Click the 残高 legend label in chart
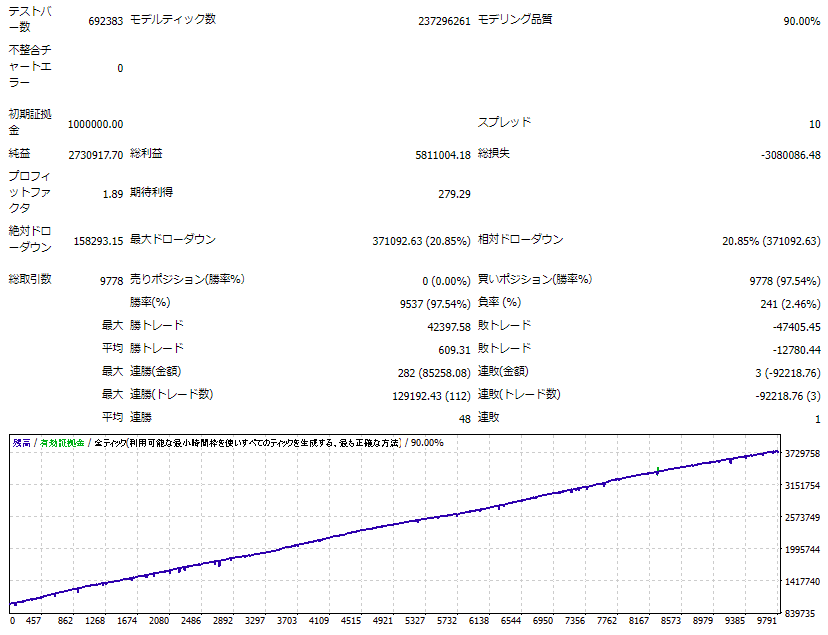828x635 pixels. click(20, 442)
